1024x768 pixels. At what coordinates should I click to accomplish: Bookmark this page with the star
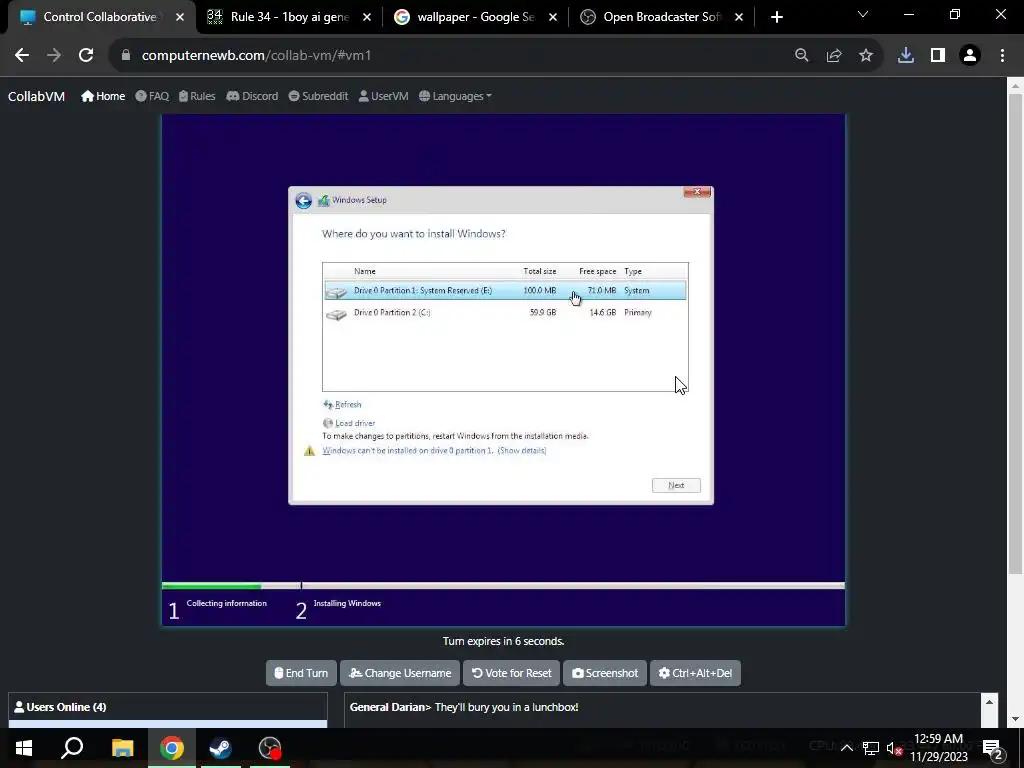[866, 56]
